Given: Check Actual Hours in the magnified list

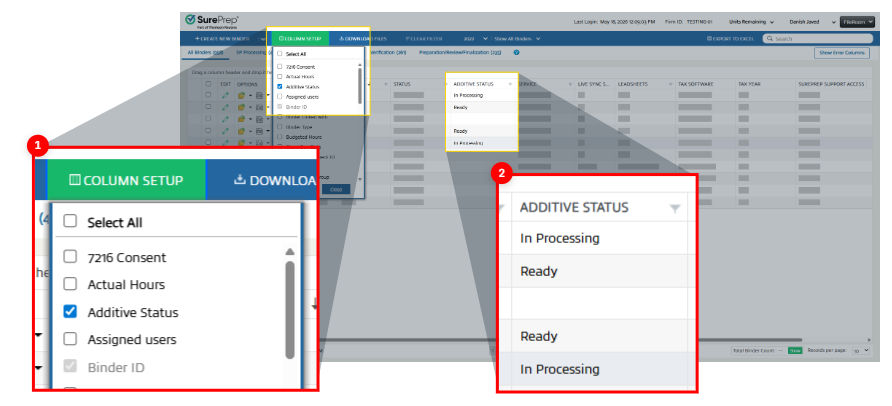Looking at the screenshot, I should point(70,284).
